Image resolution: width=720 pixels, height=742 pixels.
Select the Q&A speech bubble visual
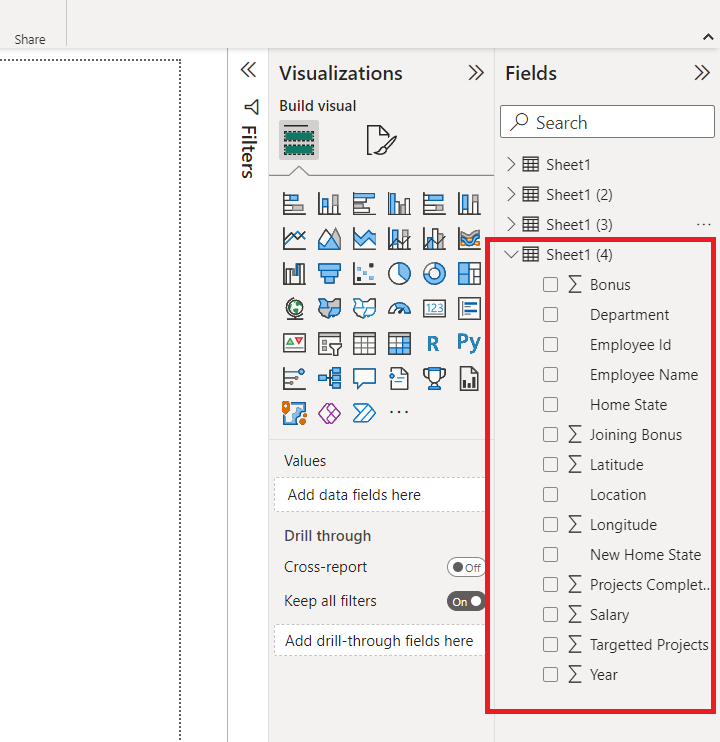coord(364,379)
